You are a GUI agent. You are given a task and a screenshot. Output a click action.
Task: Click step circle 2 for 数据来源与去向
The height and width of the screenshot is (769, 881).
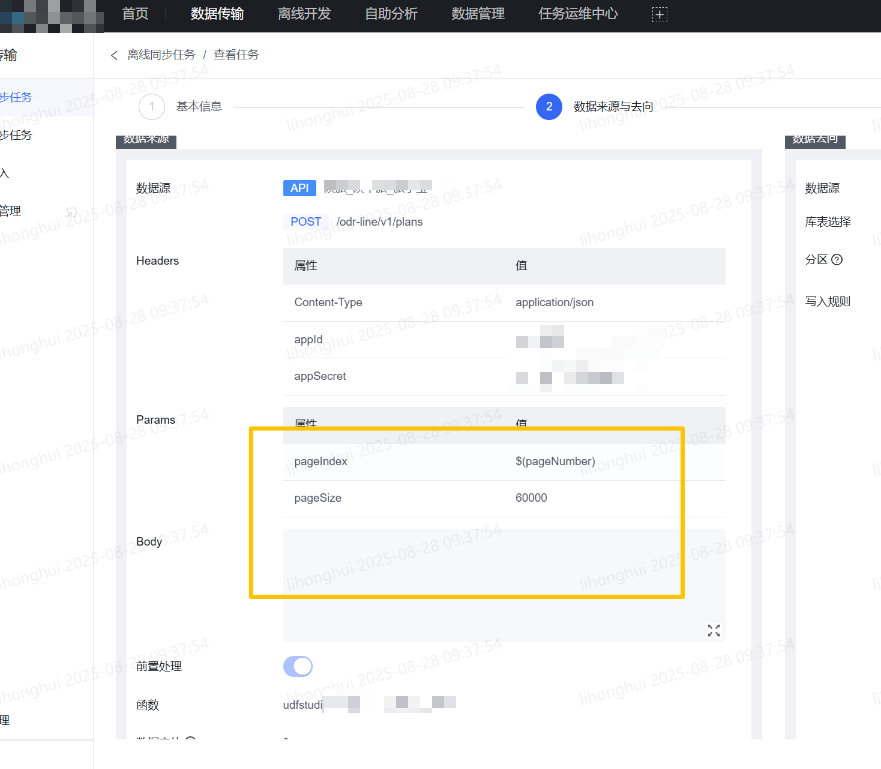click(x=549, y=105)
